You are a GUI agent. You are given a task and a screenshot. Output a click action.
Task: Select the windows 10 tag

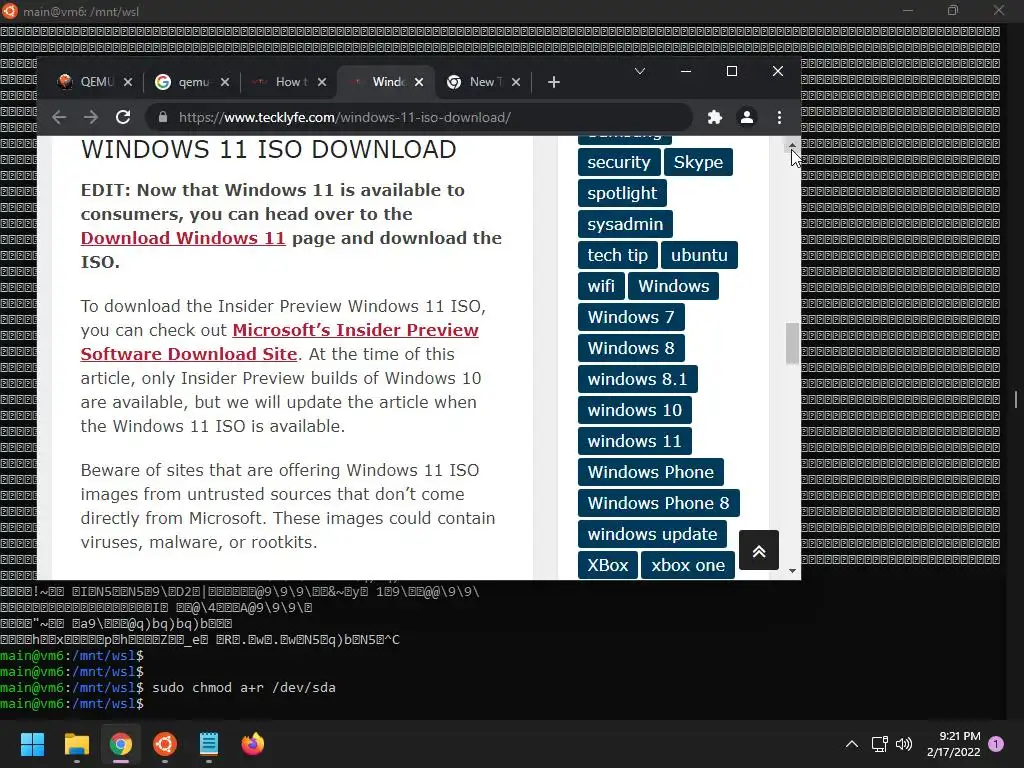[x=634, y=410]
